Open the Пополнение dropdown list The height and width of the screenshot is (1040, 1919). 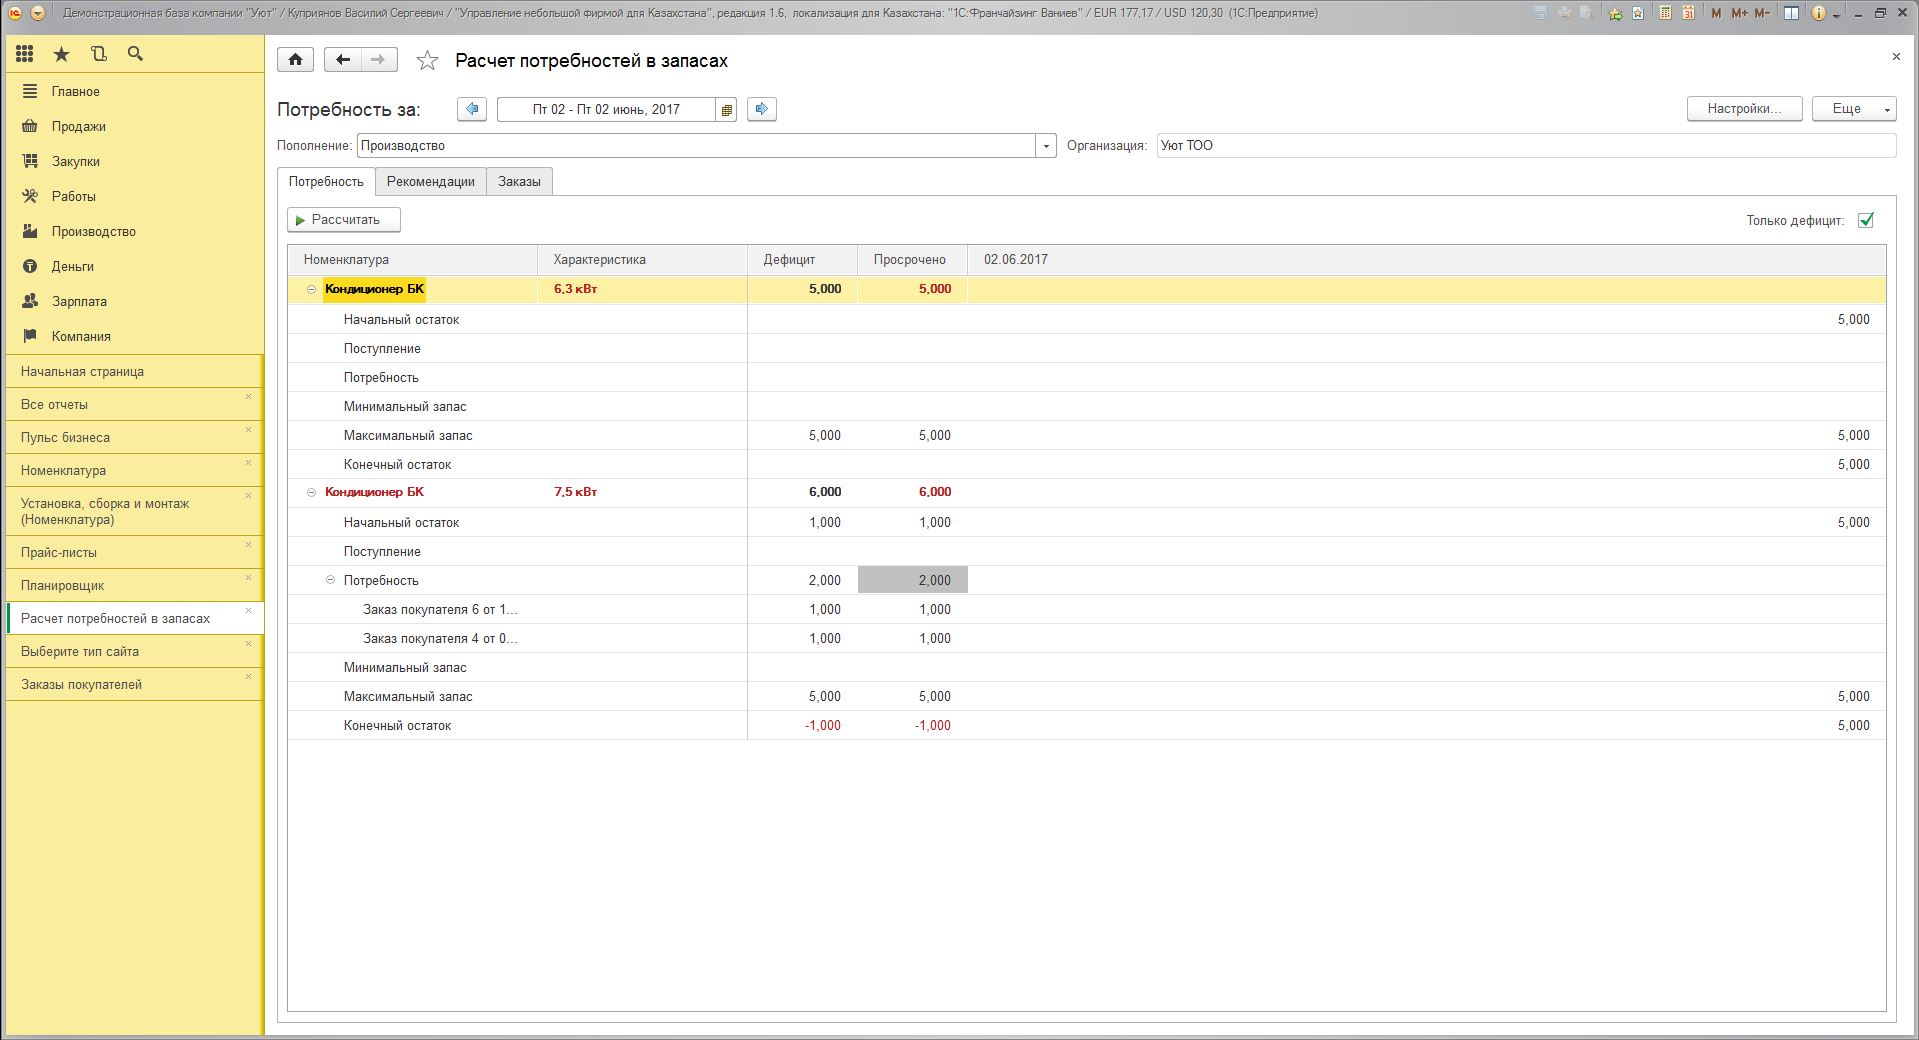(x=1046, y=146)
